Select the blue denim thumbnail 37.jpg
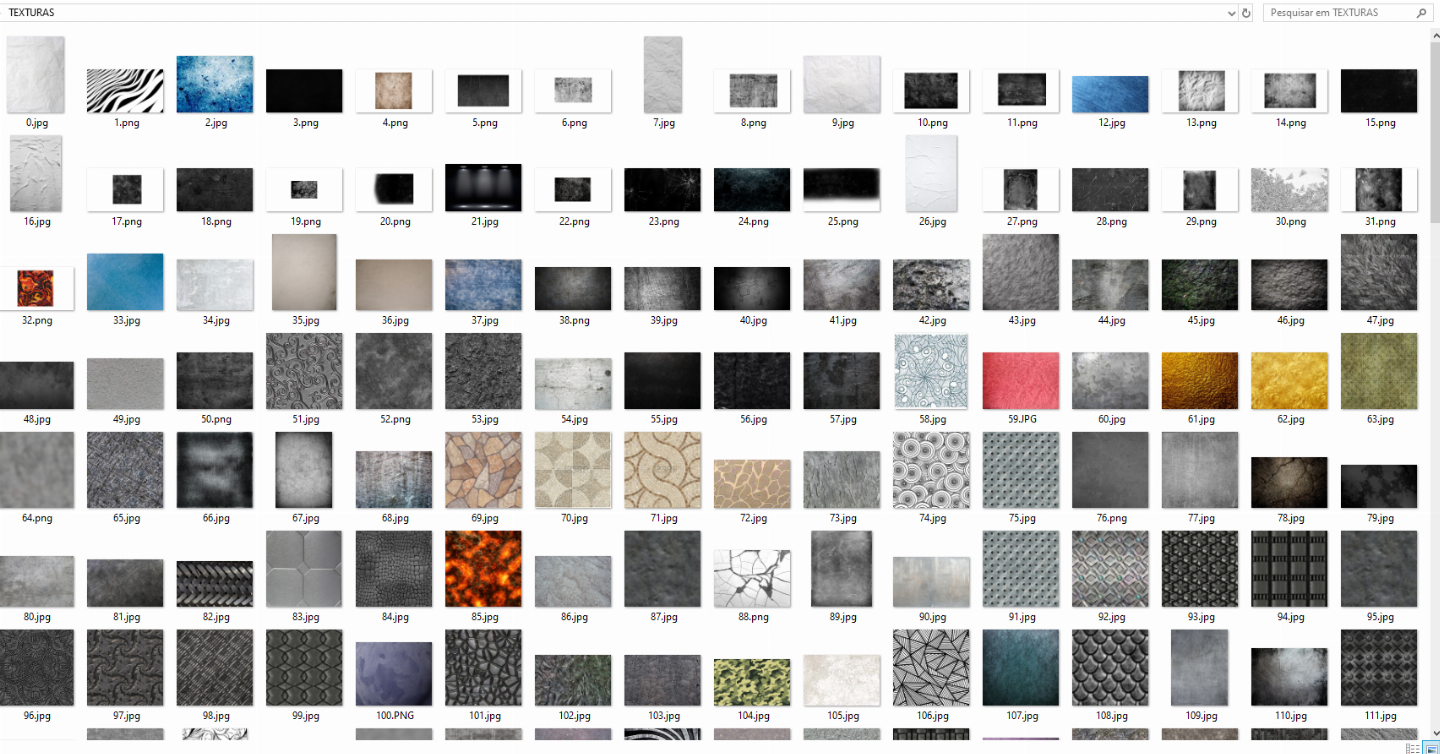Image resolution: width=1440 pixels, height=754 pixels. click(484, 285)
